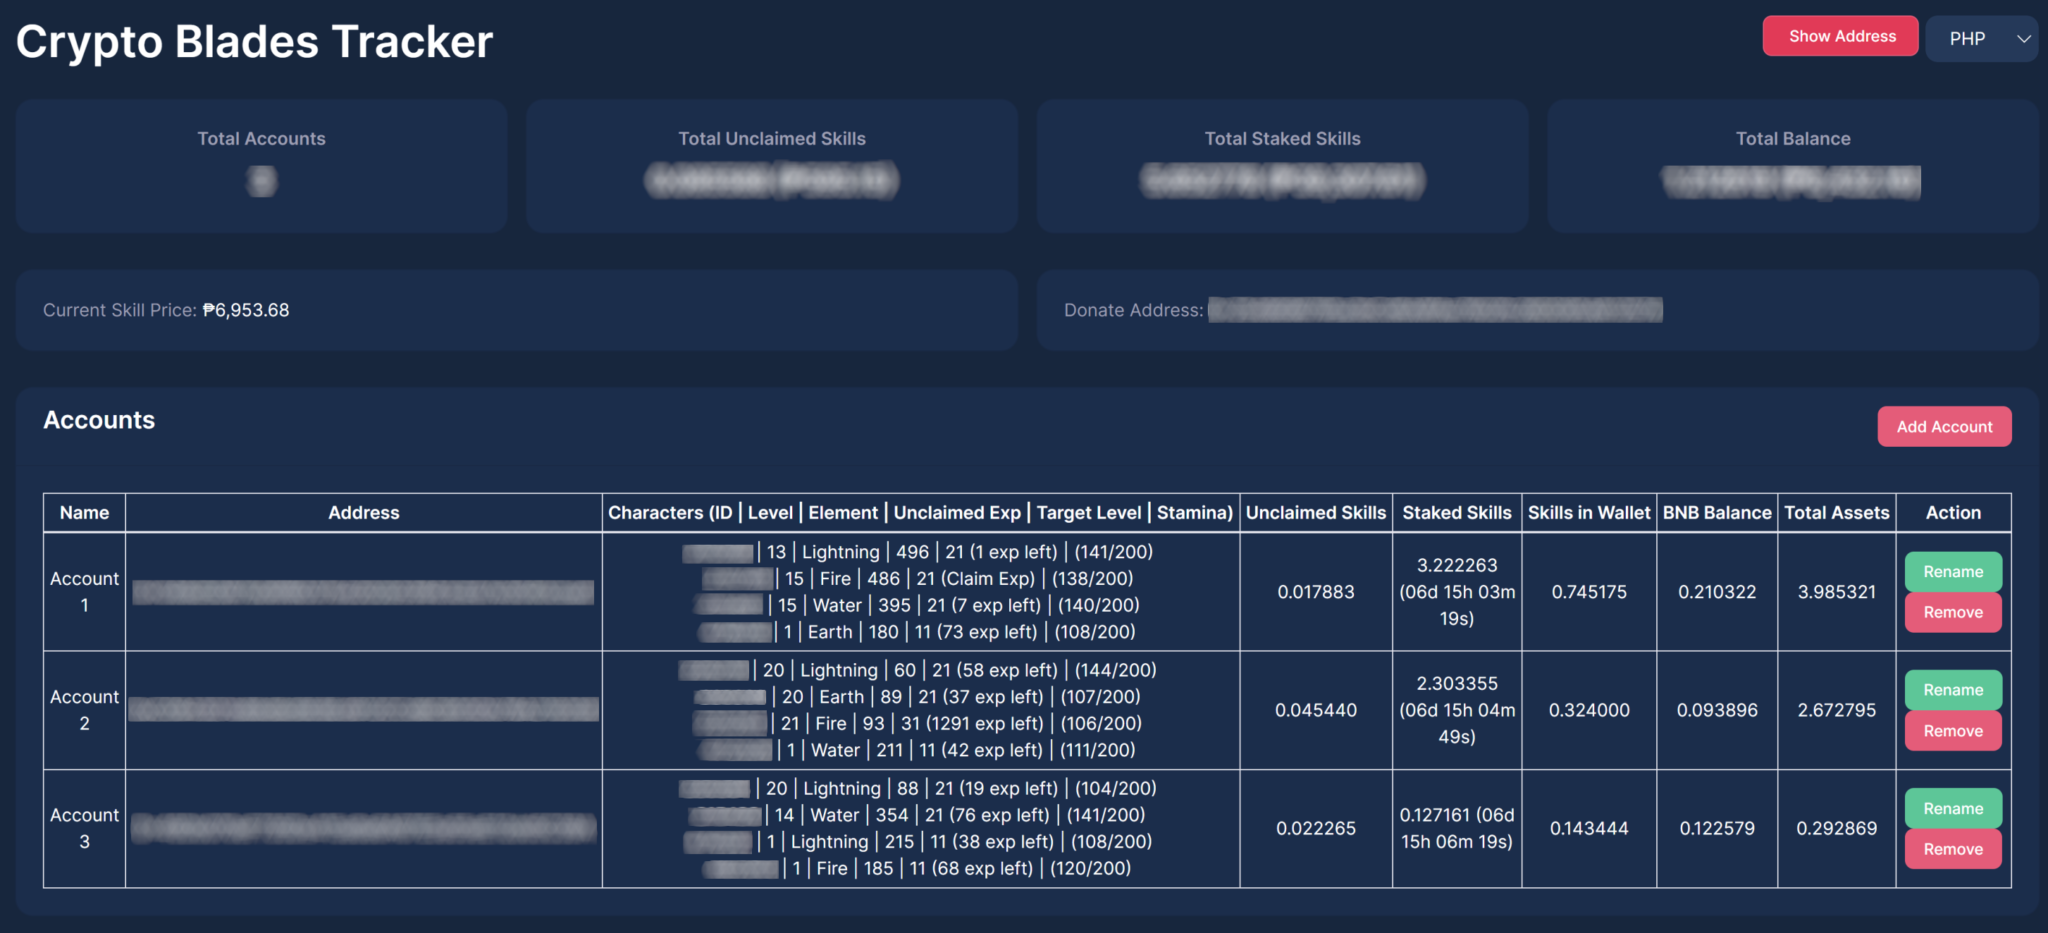Viewport: 2048px width, 933px height.
Task: Click the Total Balance summary card
Action: (1792, 166)
